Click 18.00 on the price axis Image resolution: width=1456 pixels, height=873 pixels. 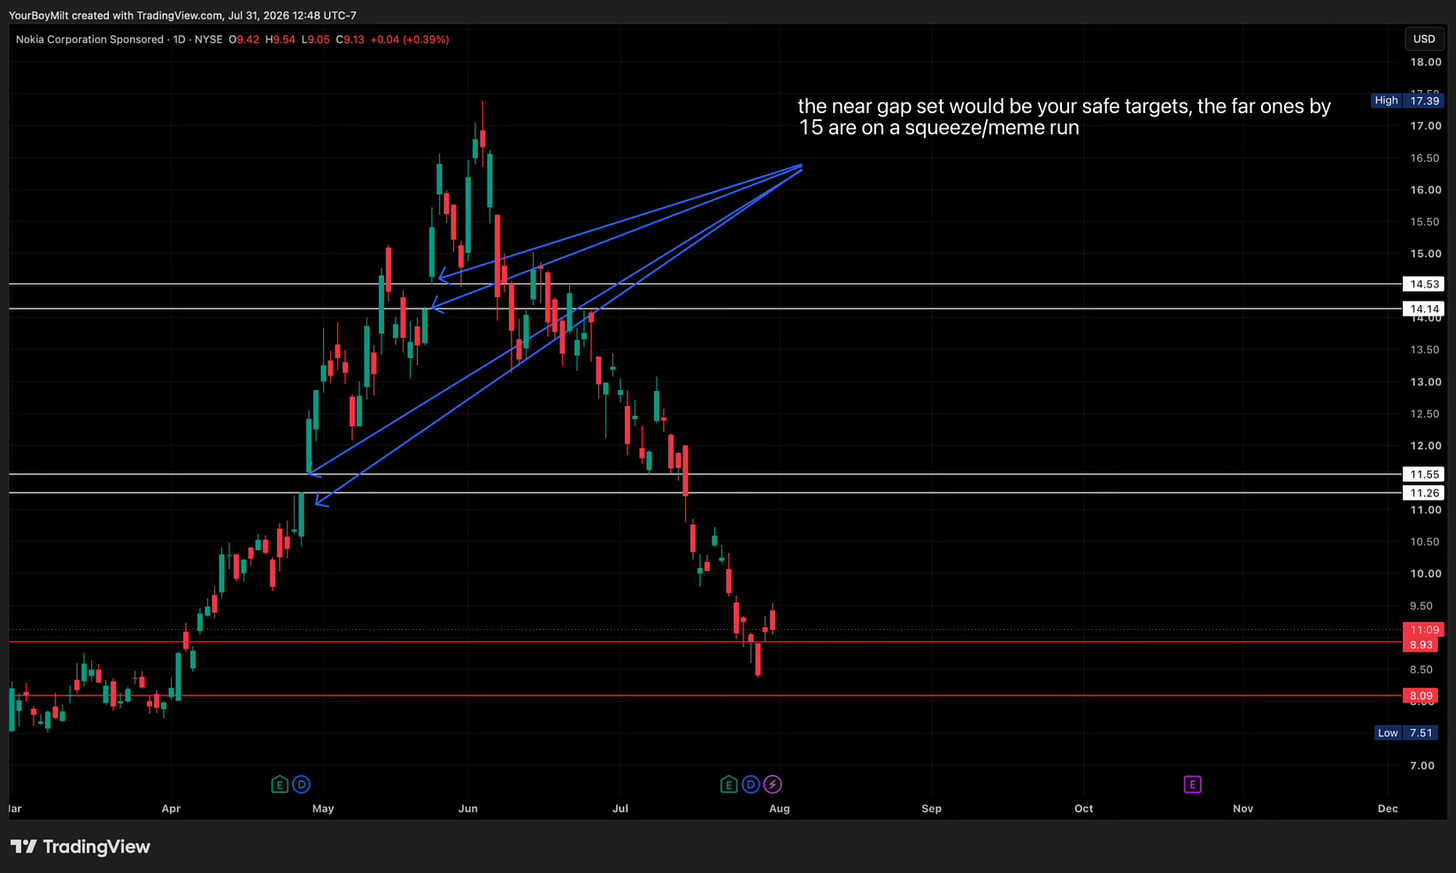1426,62
